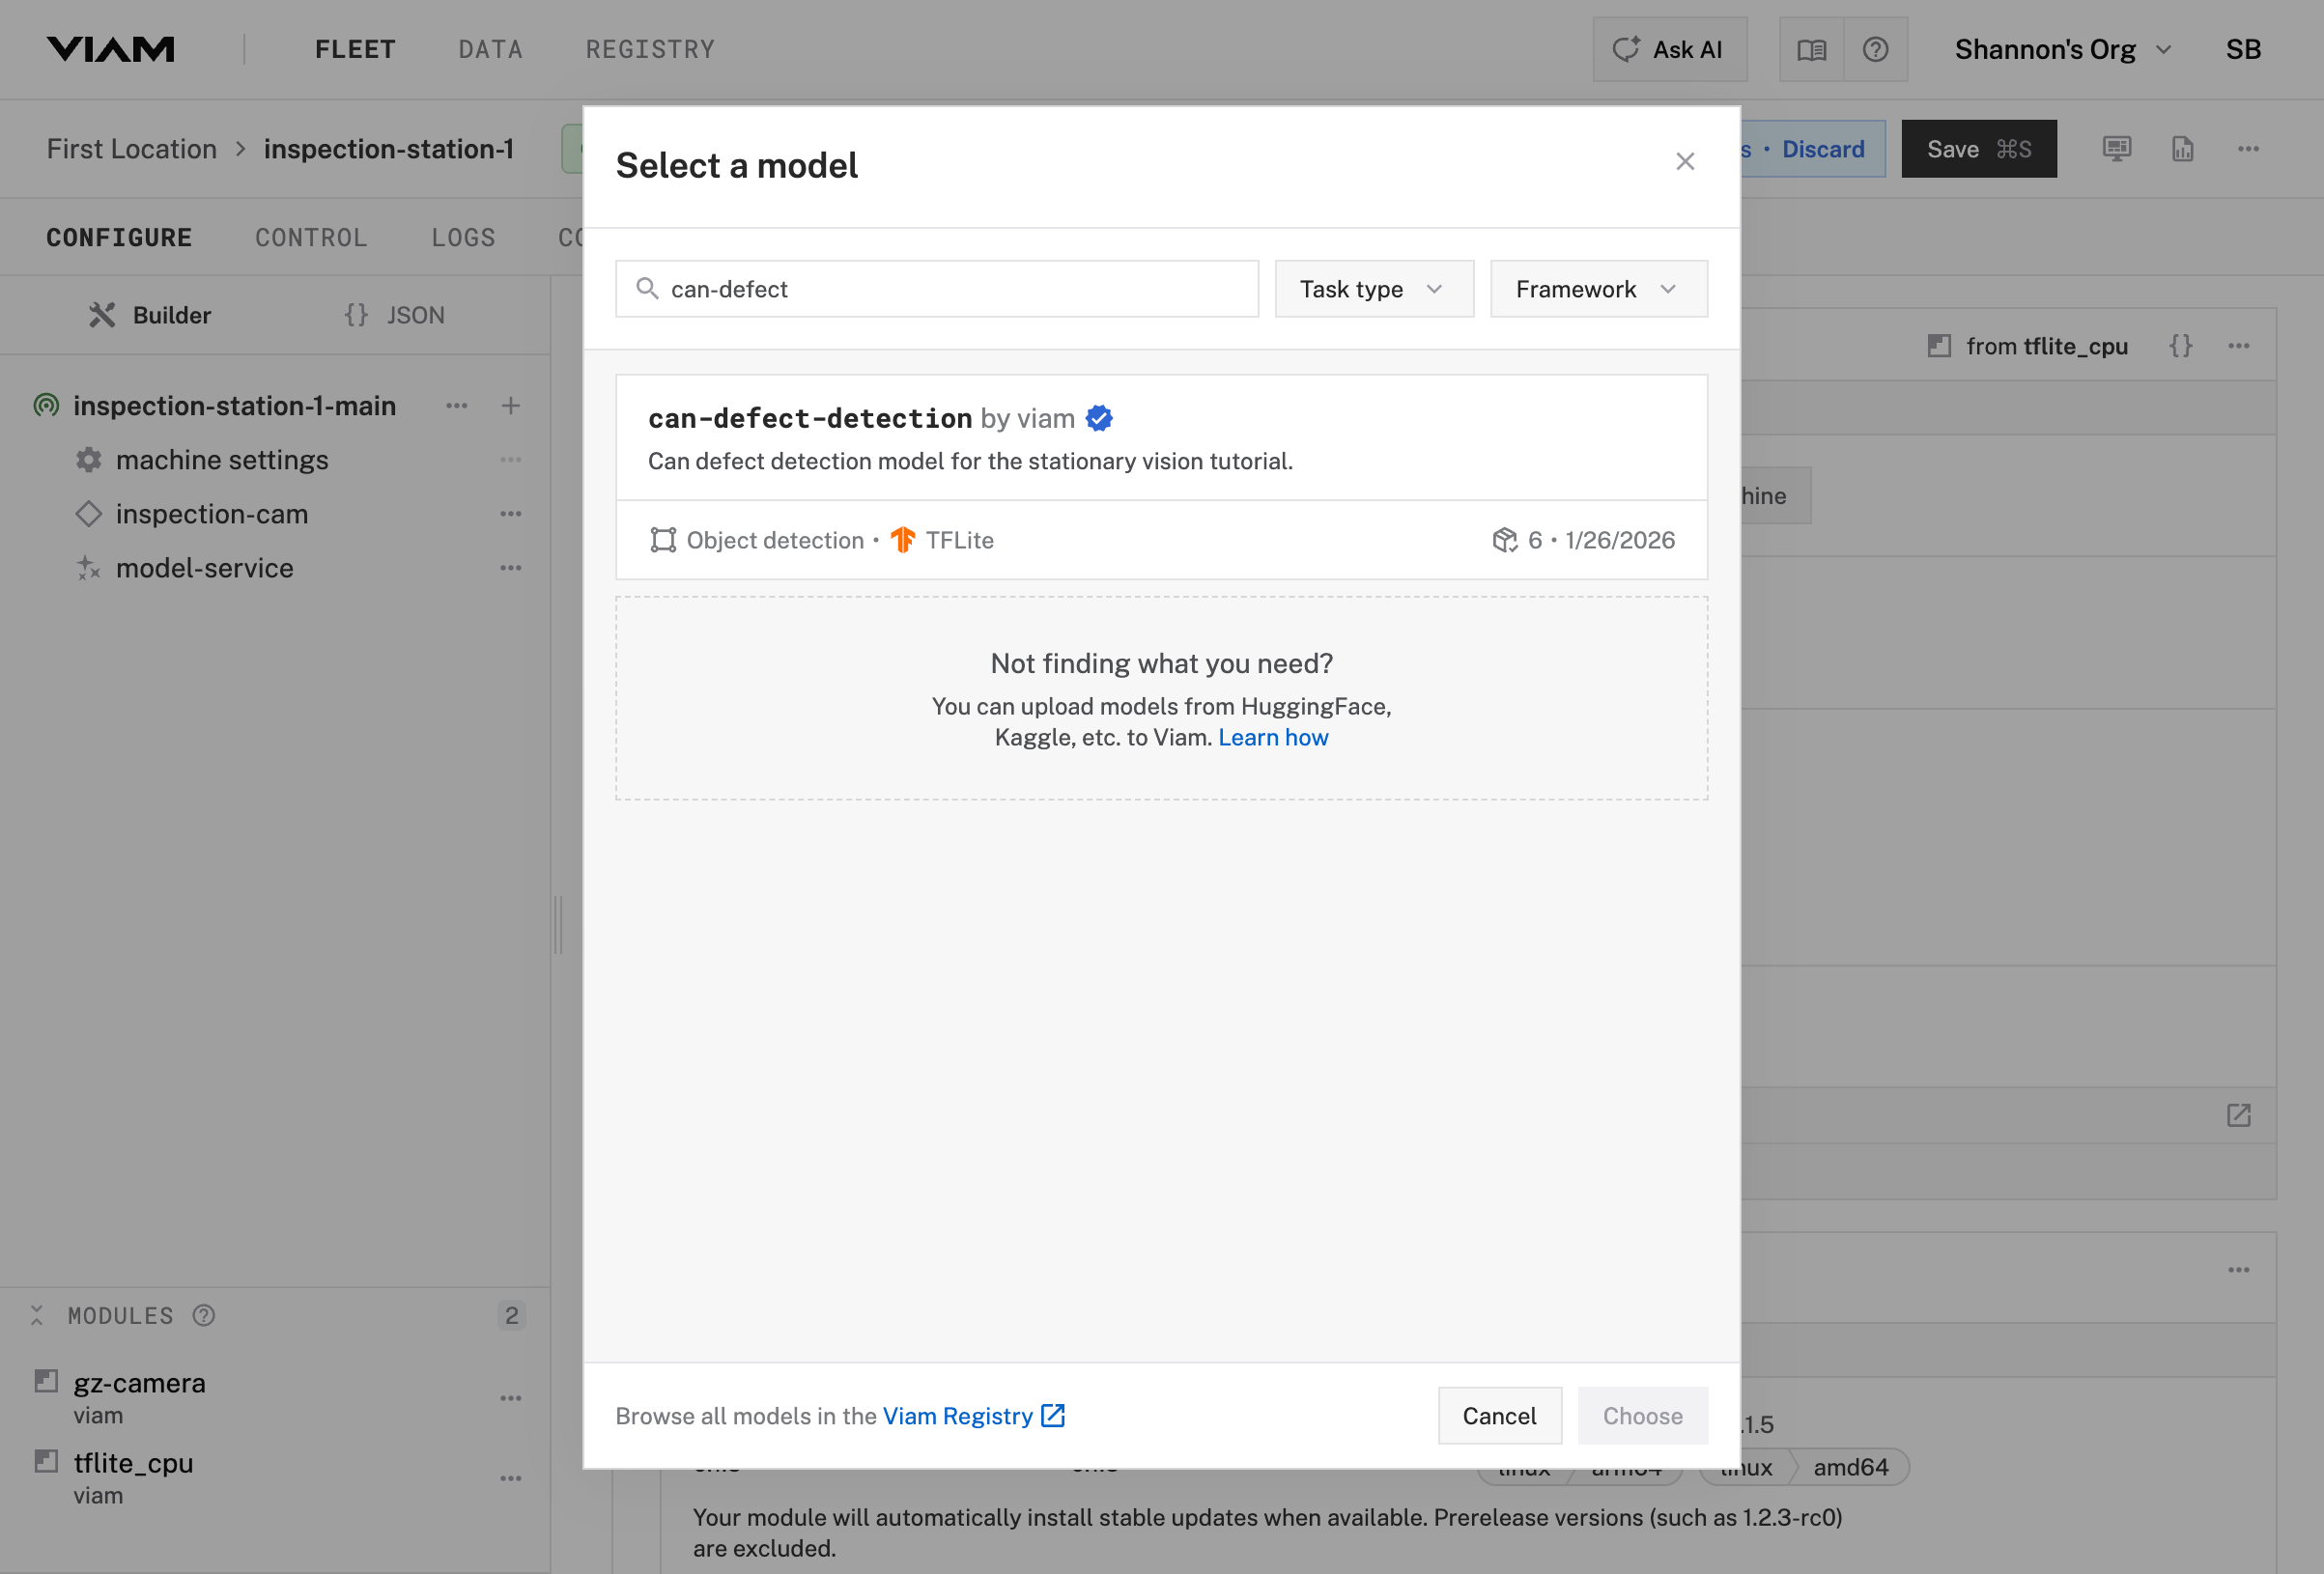Click the TFLite framework icon
Screen dimensions: 2324x1574
[903, 541]
